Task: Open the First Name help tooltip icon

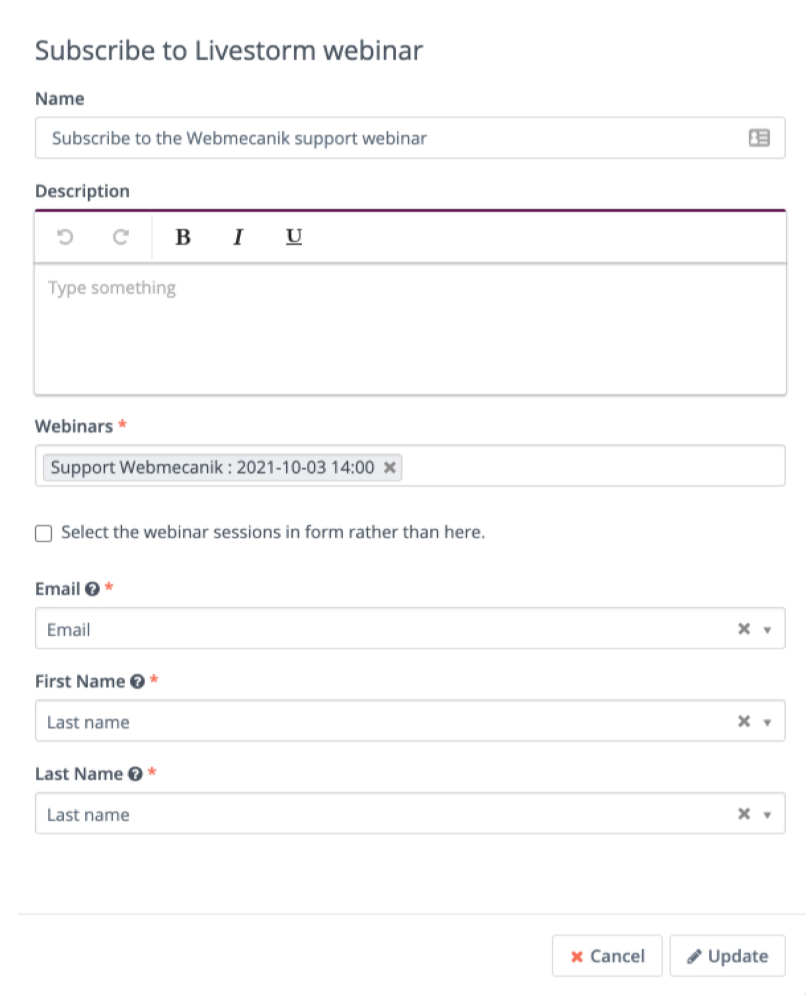Action: pyautogui.click(x=137, y=682)
